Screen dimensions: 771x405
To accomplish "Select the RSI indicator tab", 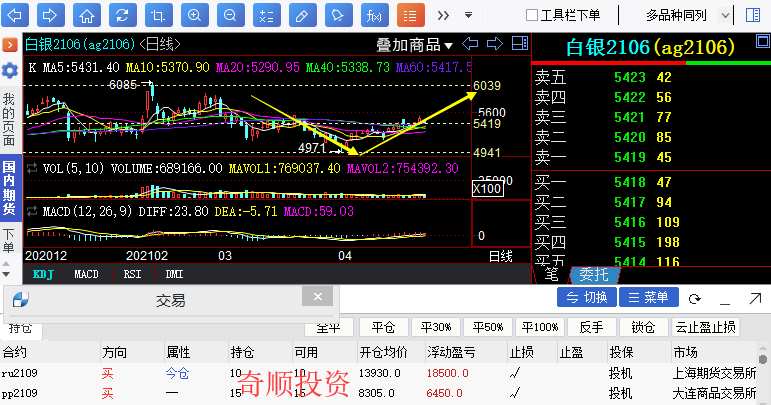I will point(132,274).
